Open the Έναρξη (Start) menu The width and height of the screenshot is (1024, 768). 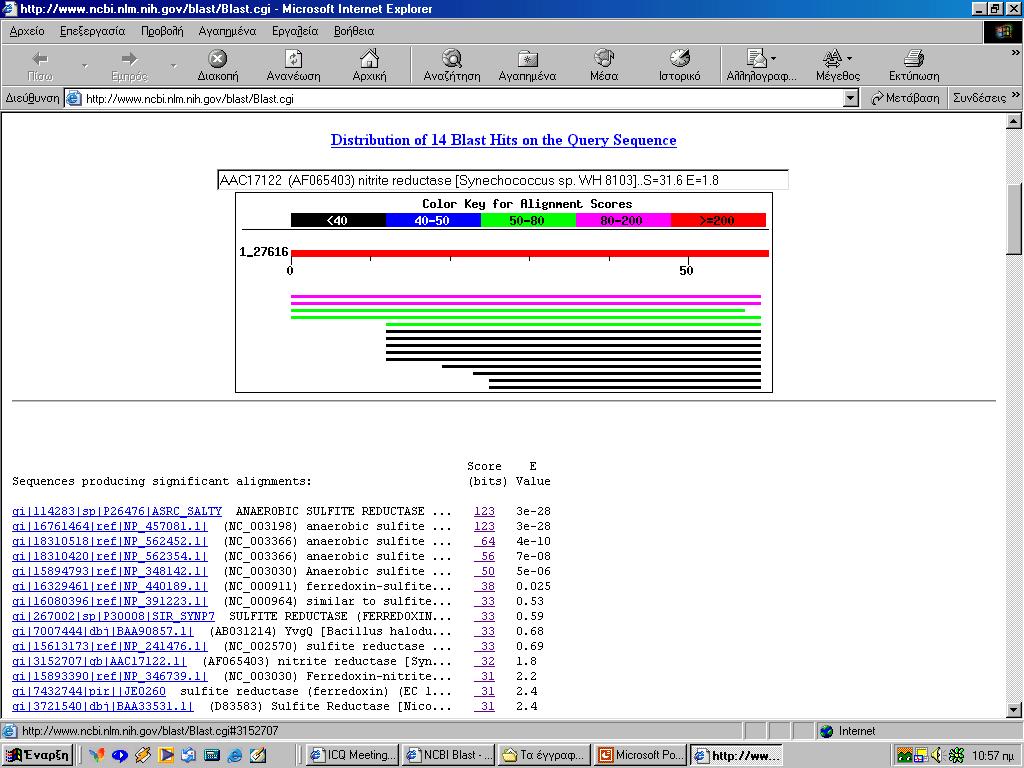tap(37, 755)
